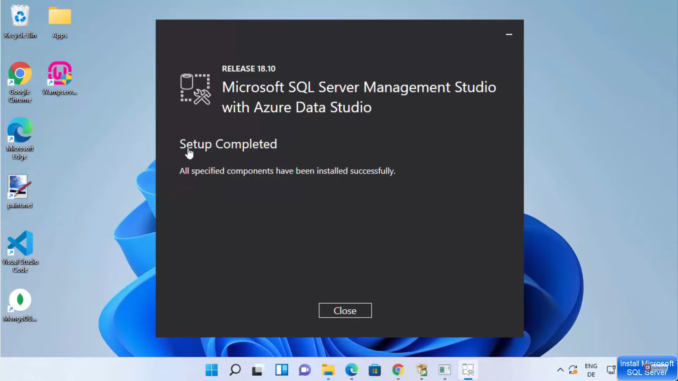This screenshot has height=381, width=678.
Task: Open the Recycle Bin desktop icon
Action: coord(20,22)
